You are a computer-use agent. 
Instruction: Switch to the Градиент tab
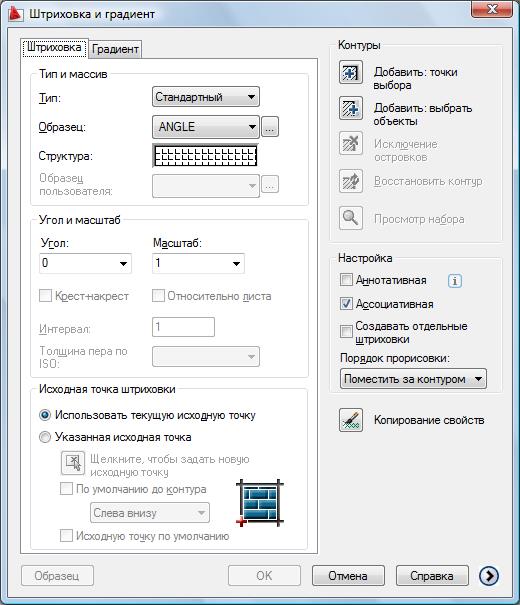pyautogui.click(x=115, y=49)
